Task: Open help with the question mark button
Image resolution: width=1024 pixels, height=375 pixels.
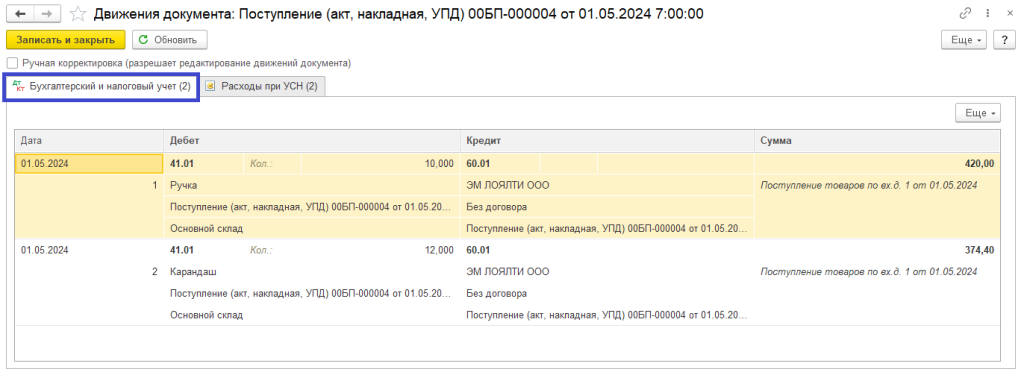Action: (x=1004, y=40)
